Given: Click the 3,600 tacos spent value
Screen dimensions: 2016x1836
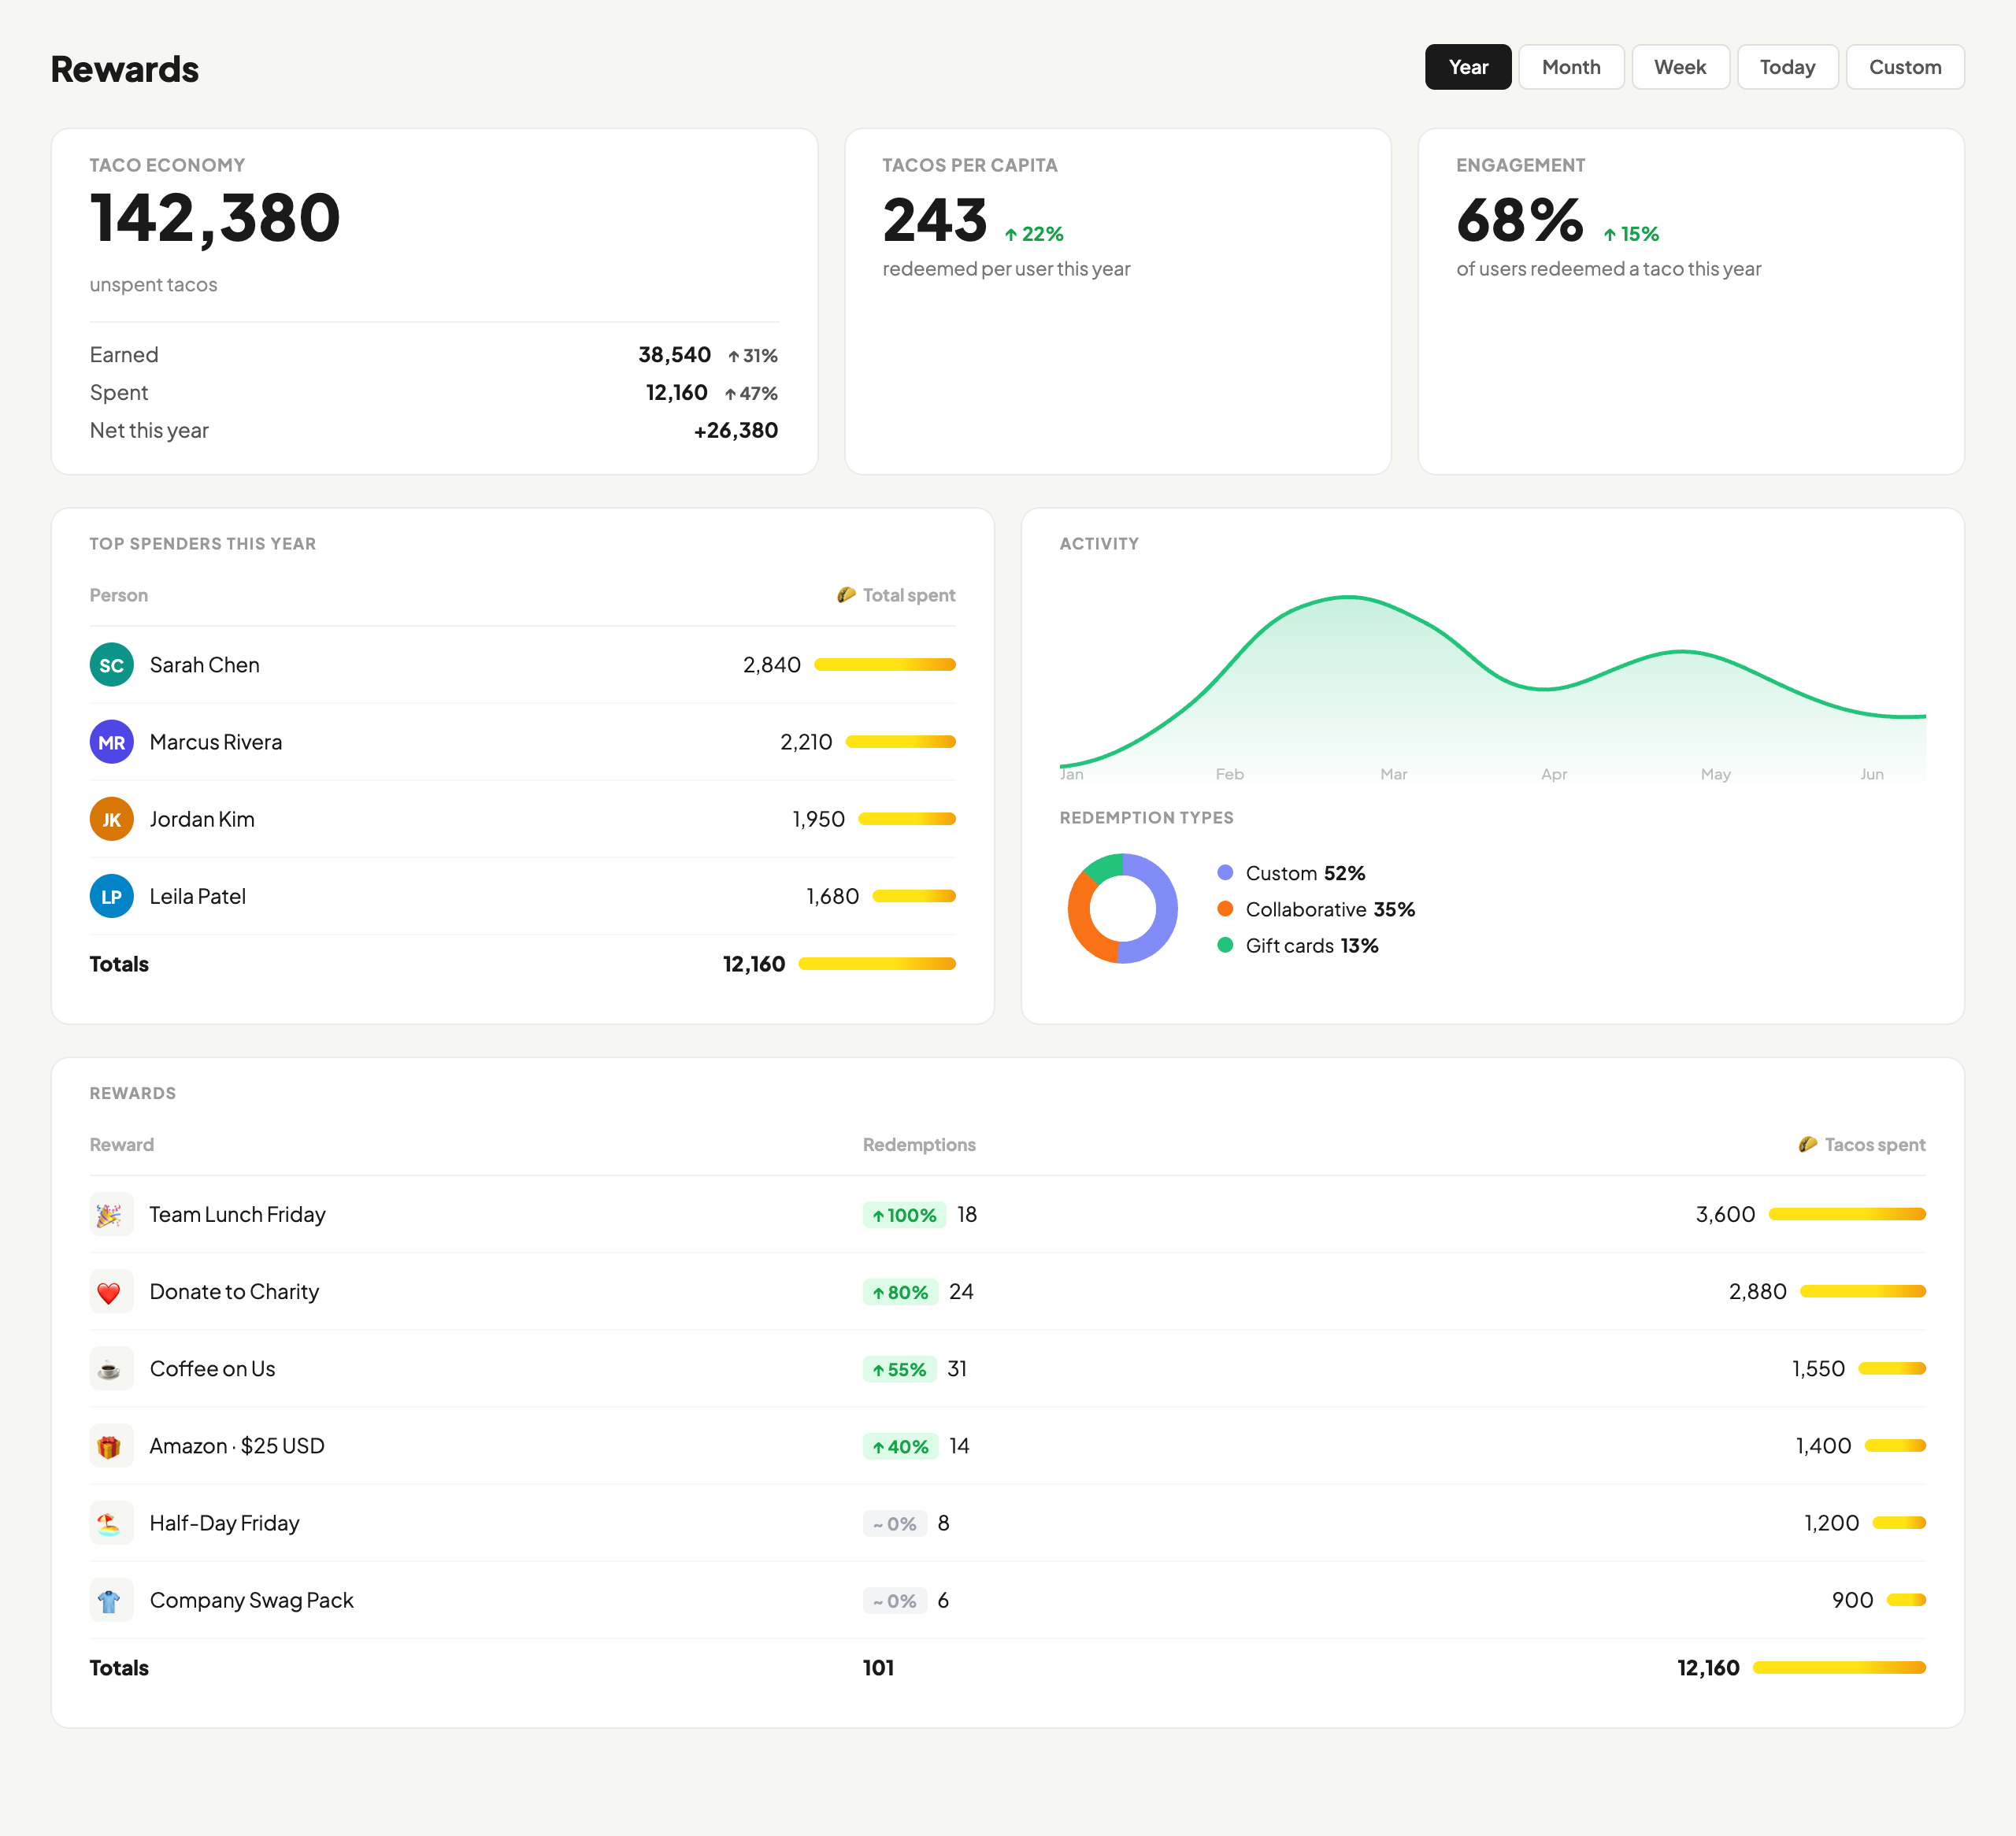Looking at the screenshot, I should tap(1725, 1214).
